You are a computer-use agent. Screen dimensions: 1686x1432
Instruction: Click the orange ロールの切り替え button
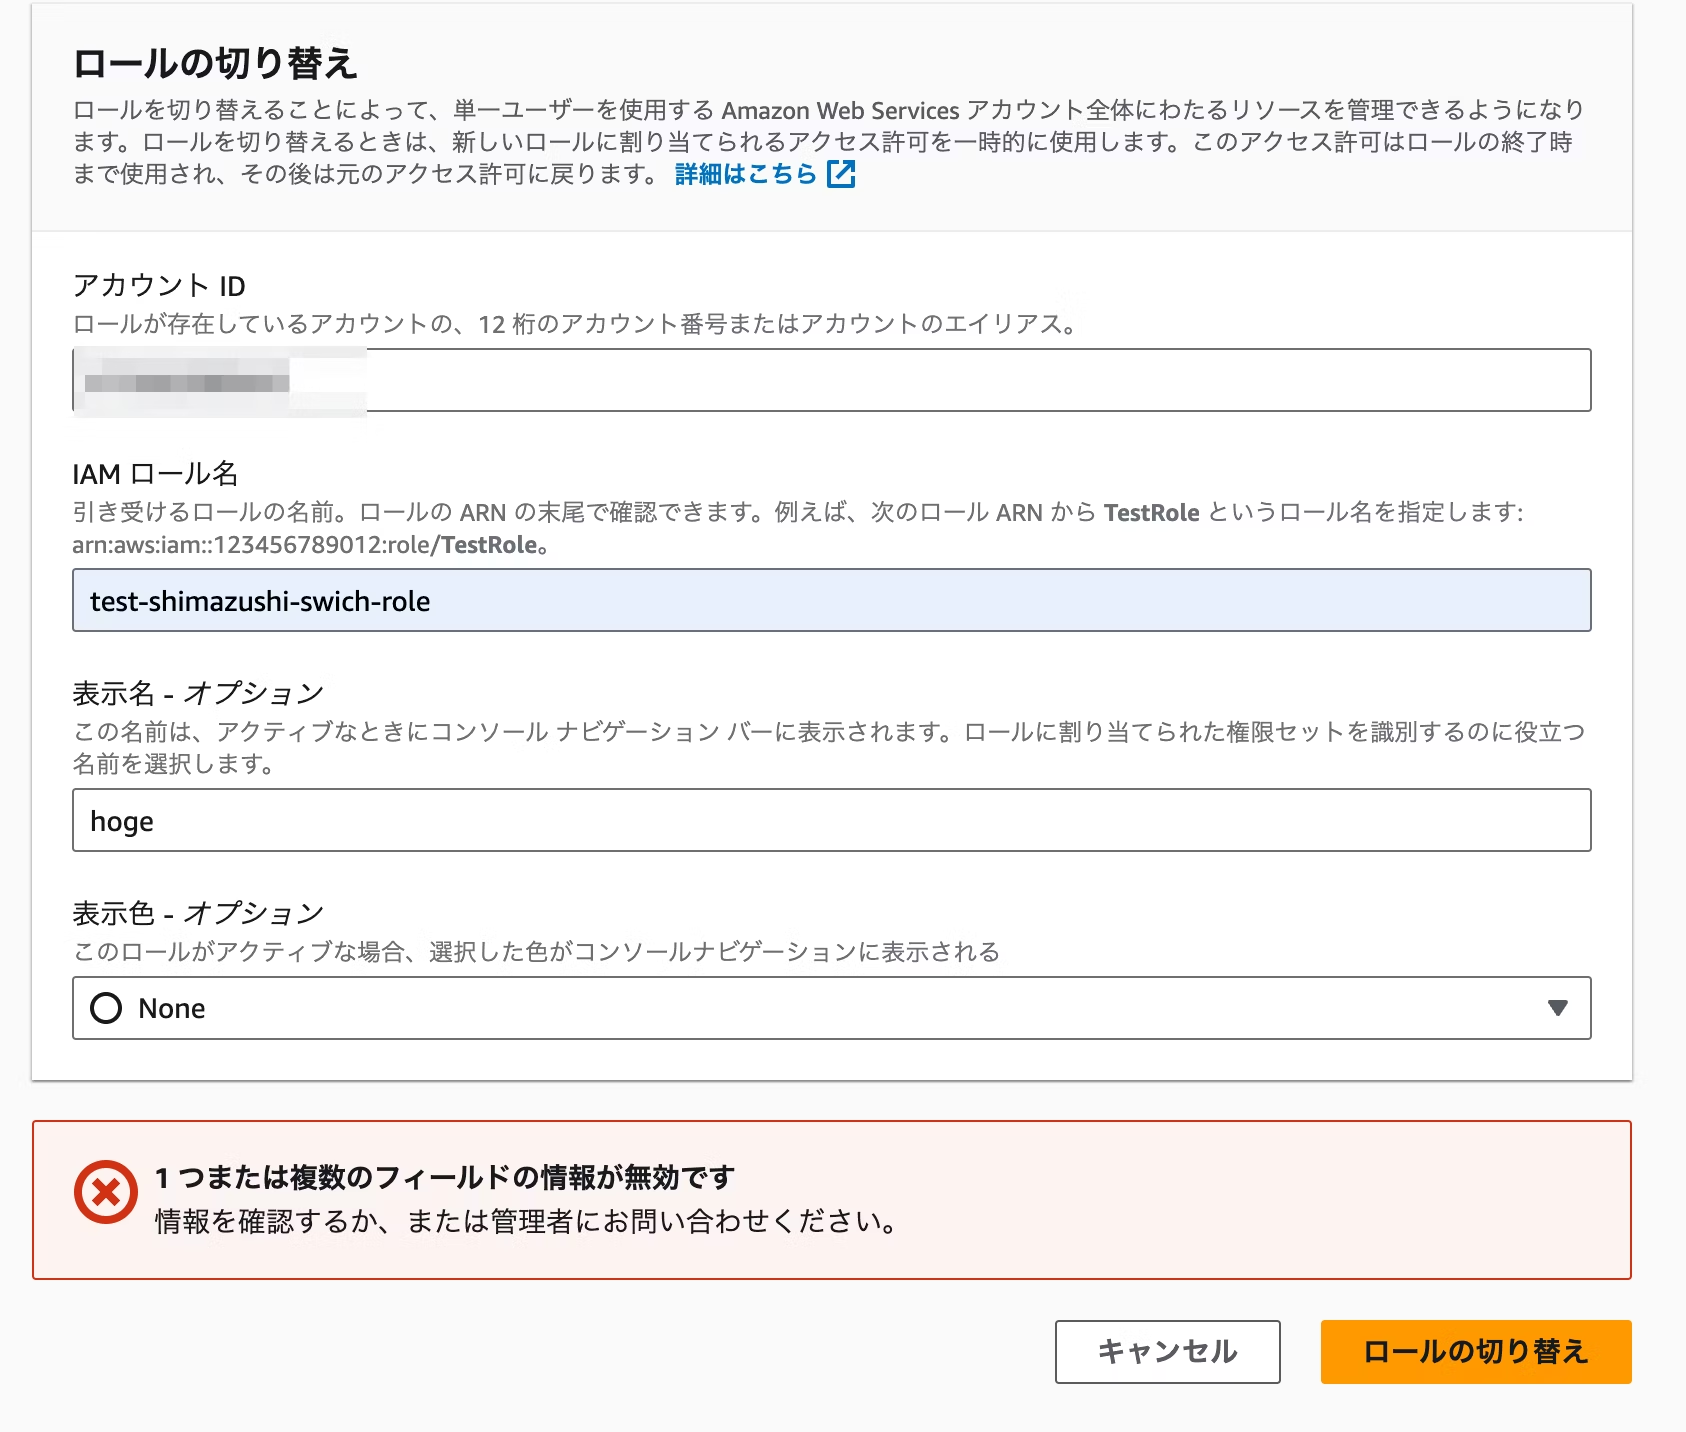click(x=1476, y=1352)
